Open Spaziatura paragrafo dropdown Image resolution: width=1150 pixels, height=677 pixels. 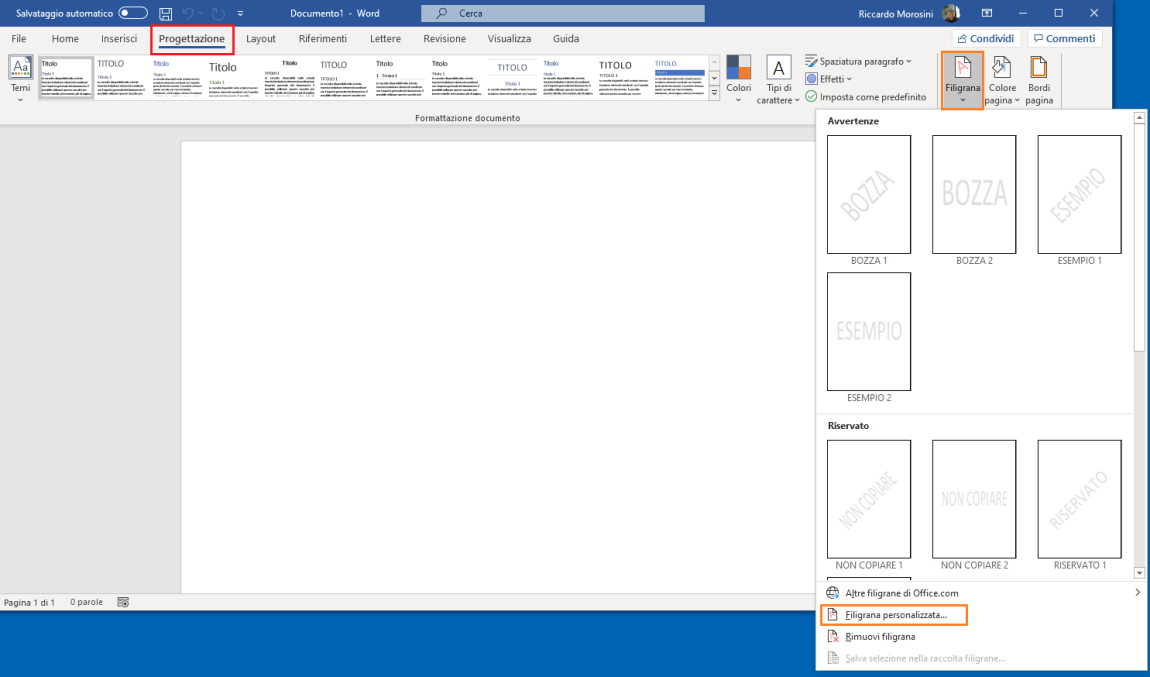coord(859,62)
